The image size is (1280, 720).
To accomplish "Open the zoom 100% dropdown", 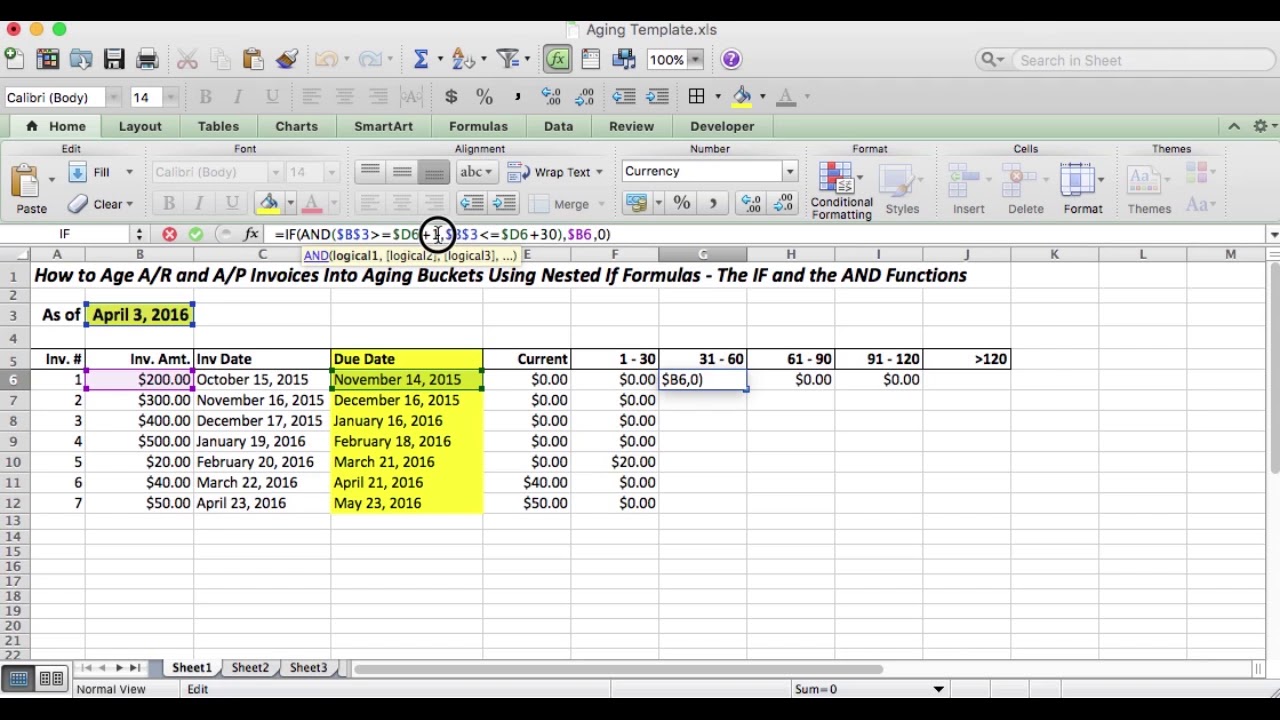I will (696, 60).
